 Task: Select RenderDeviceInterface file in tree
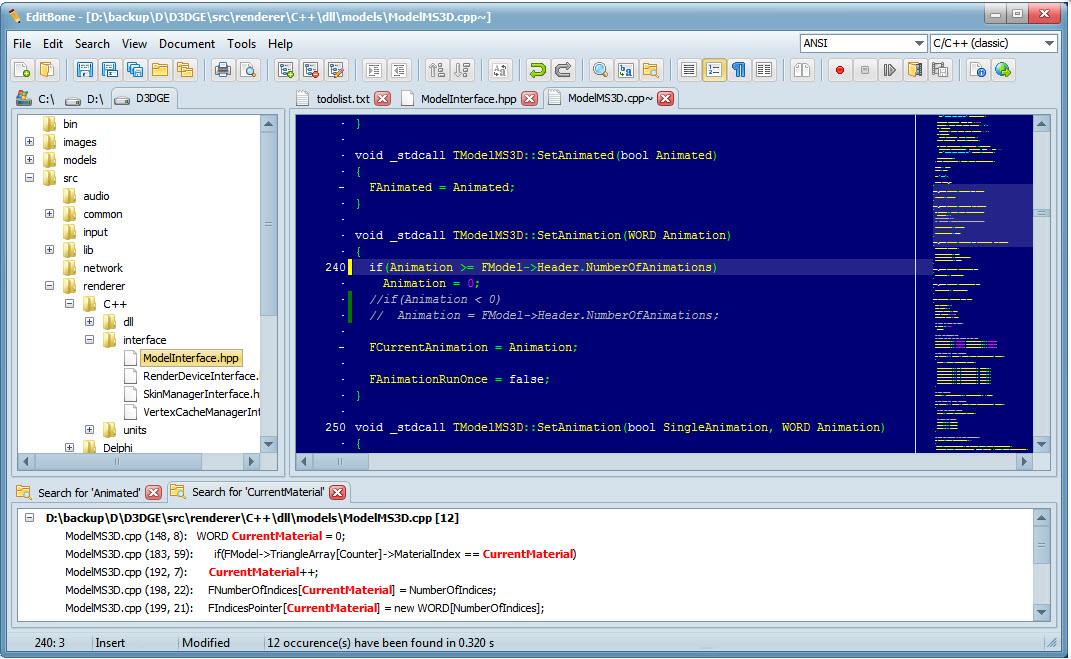click(x=199, y=376)
